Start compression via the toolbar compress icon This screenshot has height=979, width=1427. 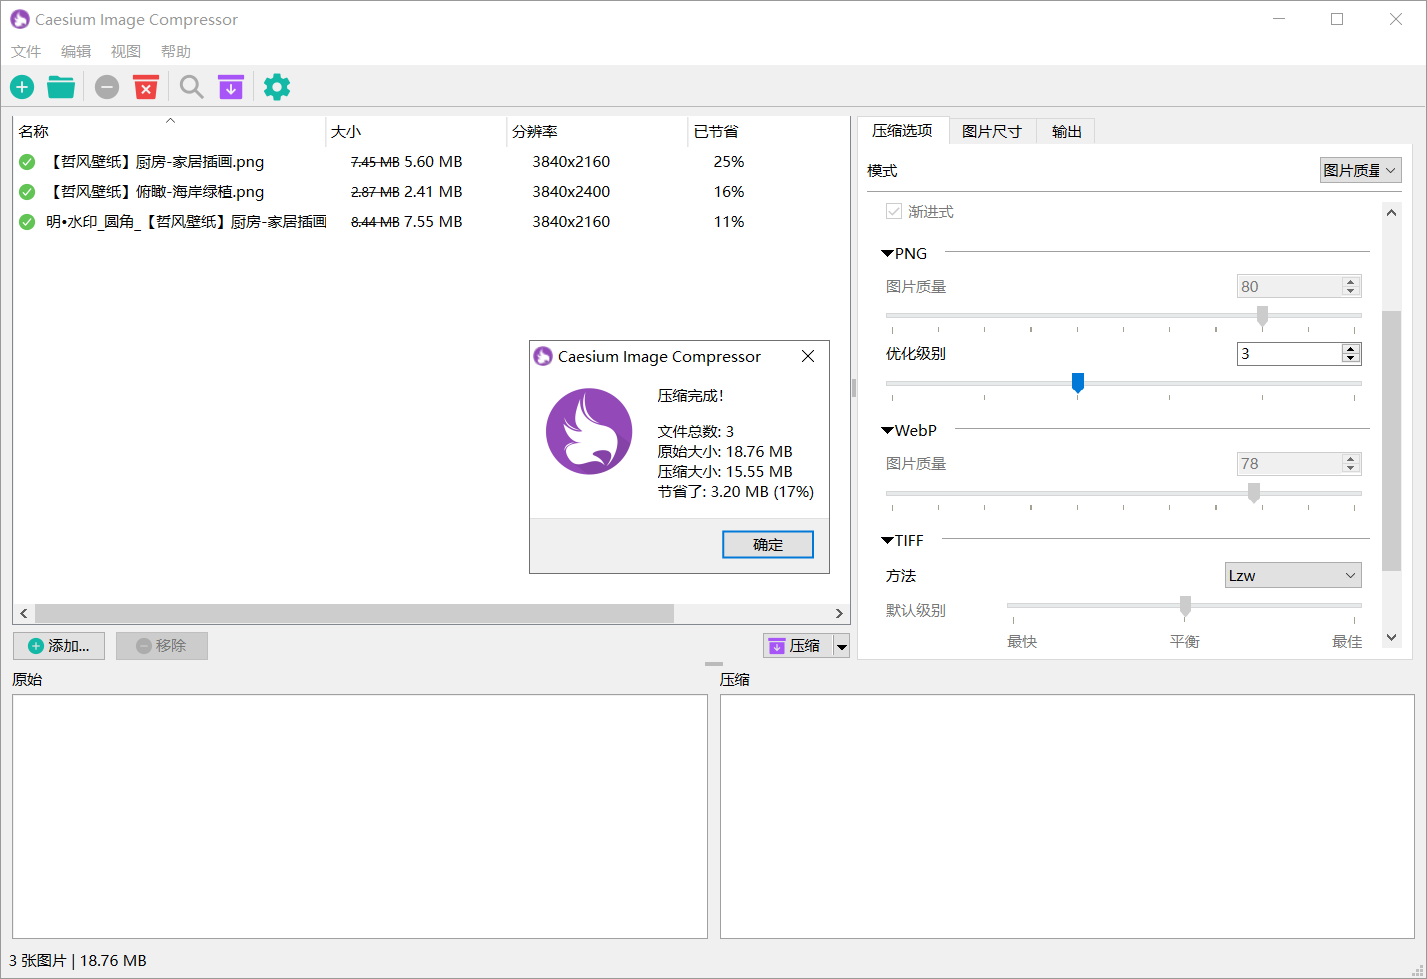[x=231, y=87]
